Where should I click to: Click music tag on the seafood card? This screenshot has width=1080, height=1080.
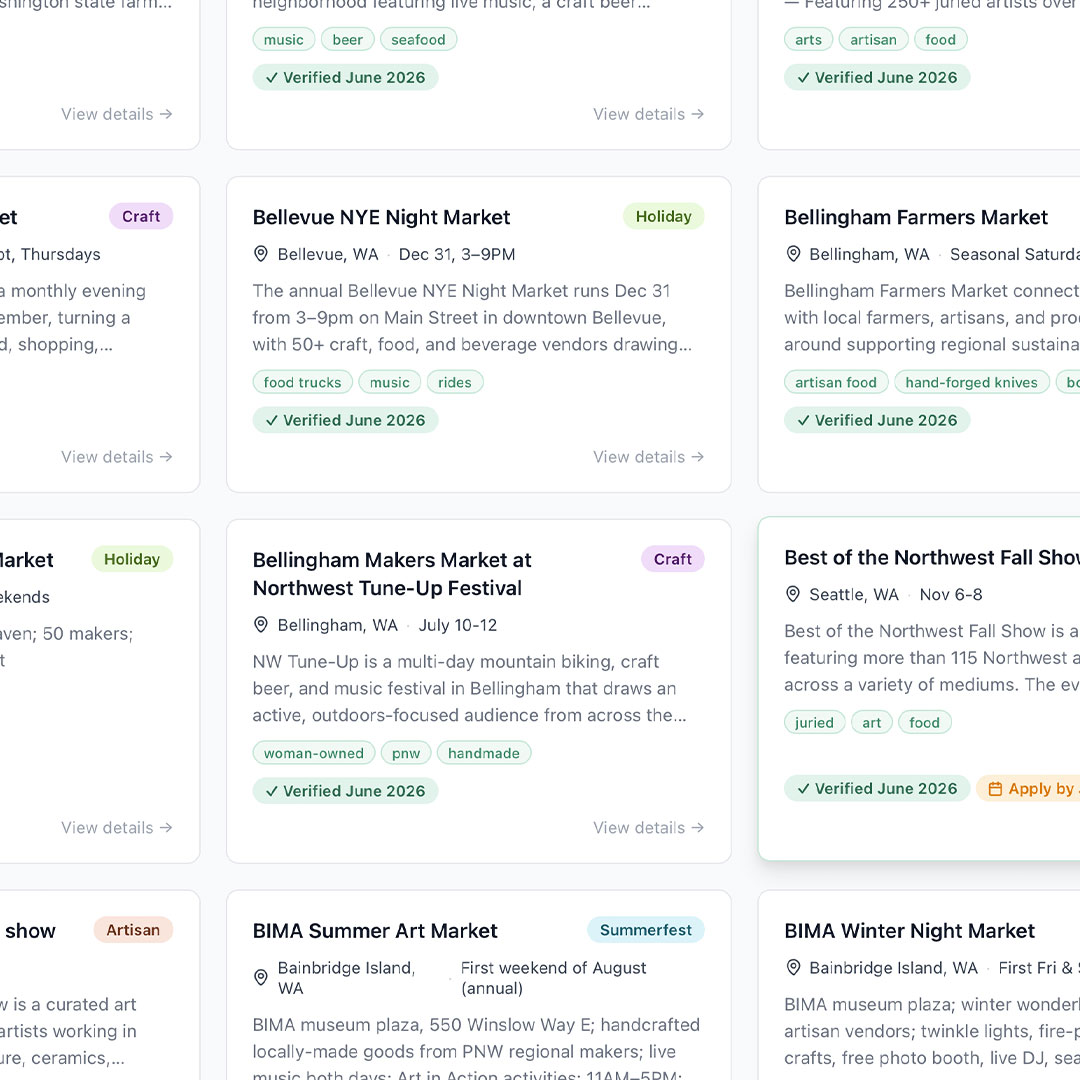click(x=283, y=39)
